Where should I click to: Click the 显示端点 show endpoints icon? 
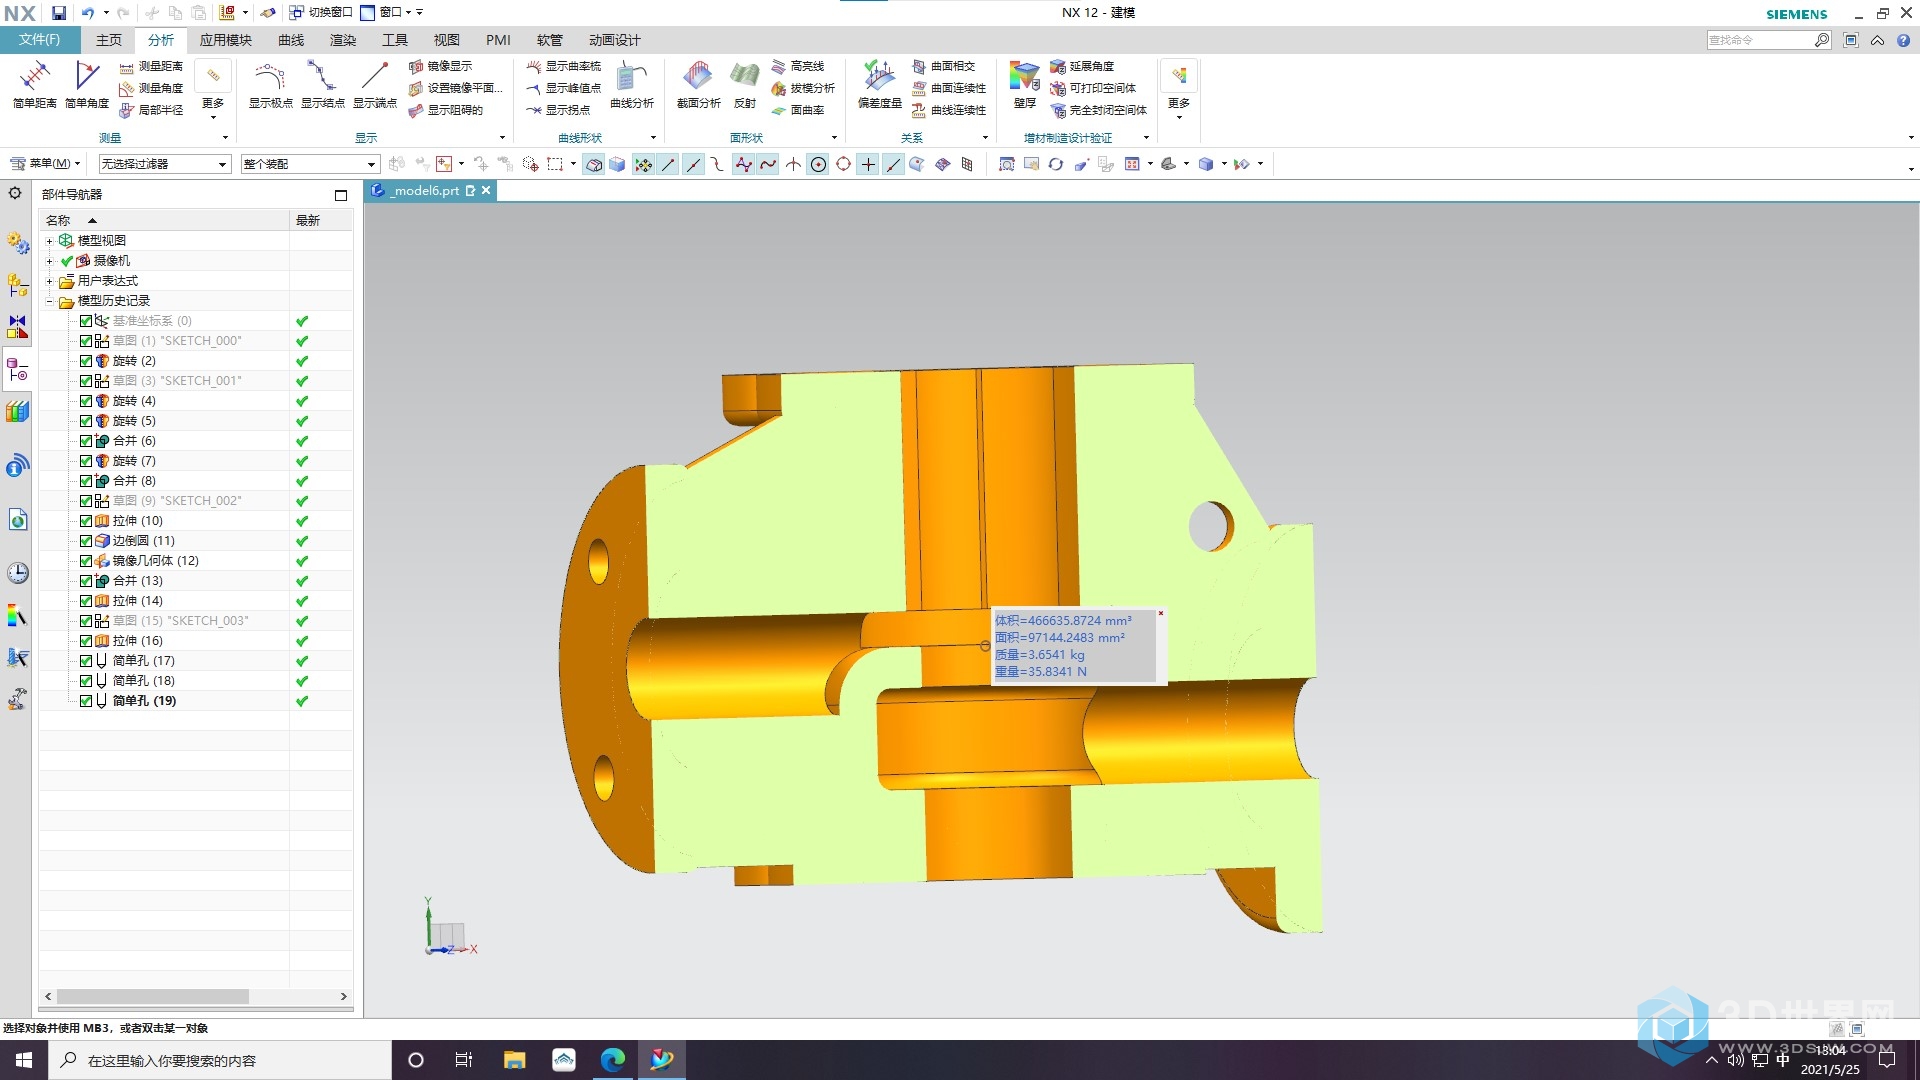click(x=375, y=85)
